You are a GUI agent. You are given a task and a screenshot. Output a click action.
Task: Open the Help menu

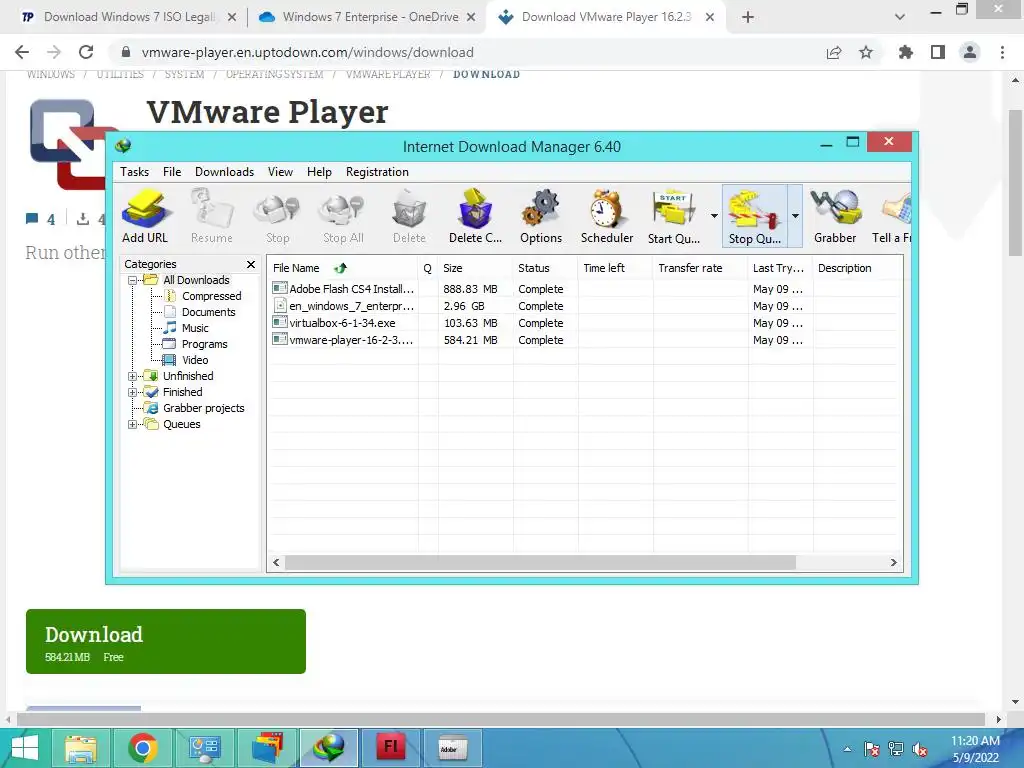[319, 172]
